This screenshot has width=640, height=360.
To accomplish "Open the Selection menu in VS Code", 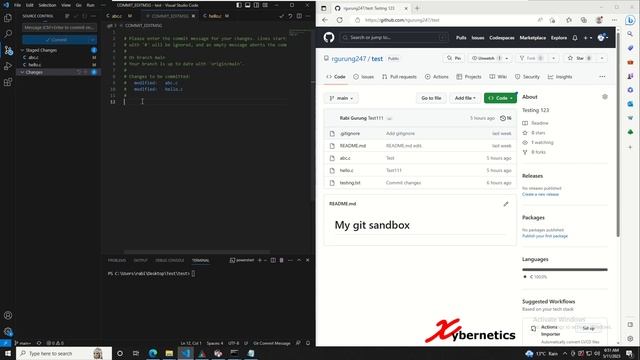I will tap(47, 5).
